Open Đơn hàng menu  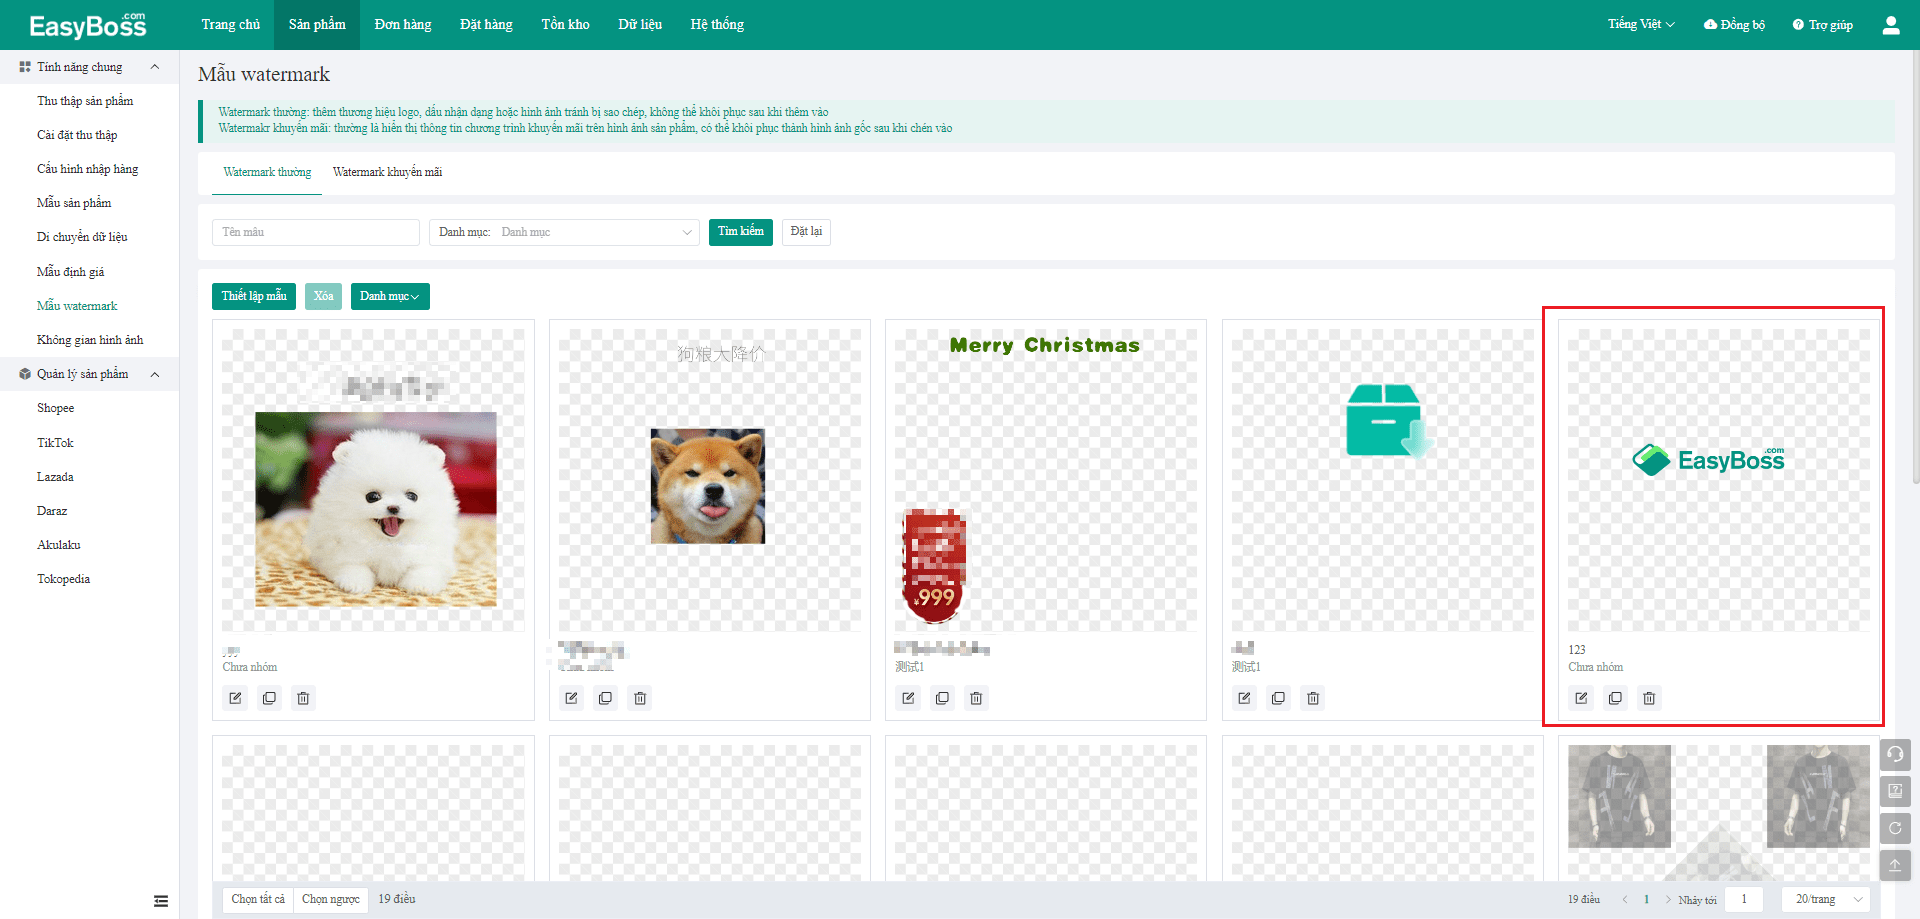coord(403,25)
